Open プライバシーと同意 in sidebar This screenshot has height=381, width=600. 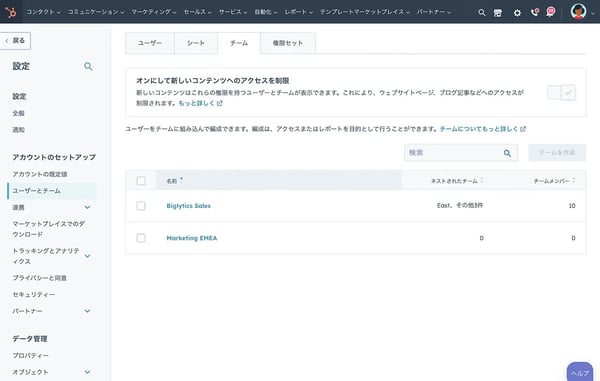click(x=39, y=278)
